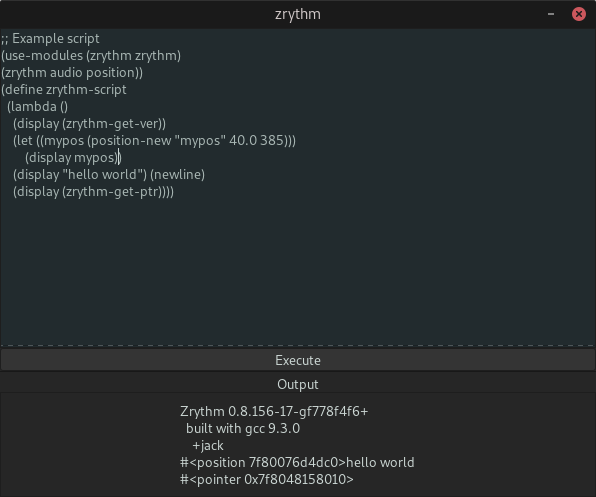Click the position-new "mypos" line
This screenshot has height=497, width=596.
tap(154, 141)
